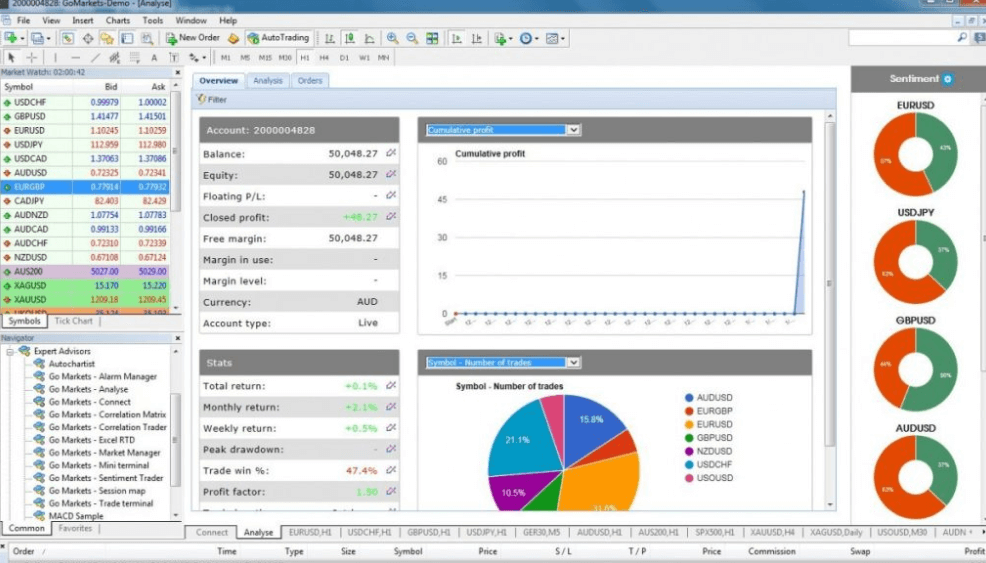Click the Tile Windows grid icon
This screenshot has width=986, height=563.
[432, 38]
